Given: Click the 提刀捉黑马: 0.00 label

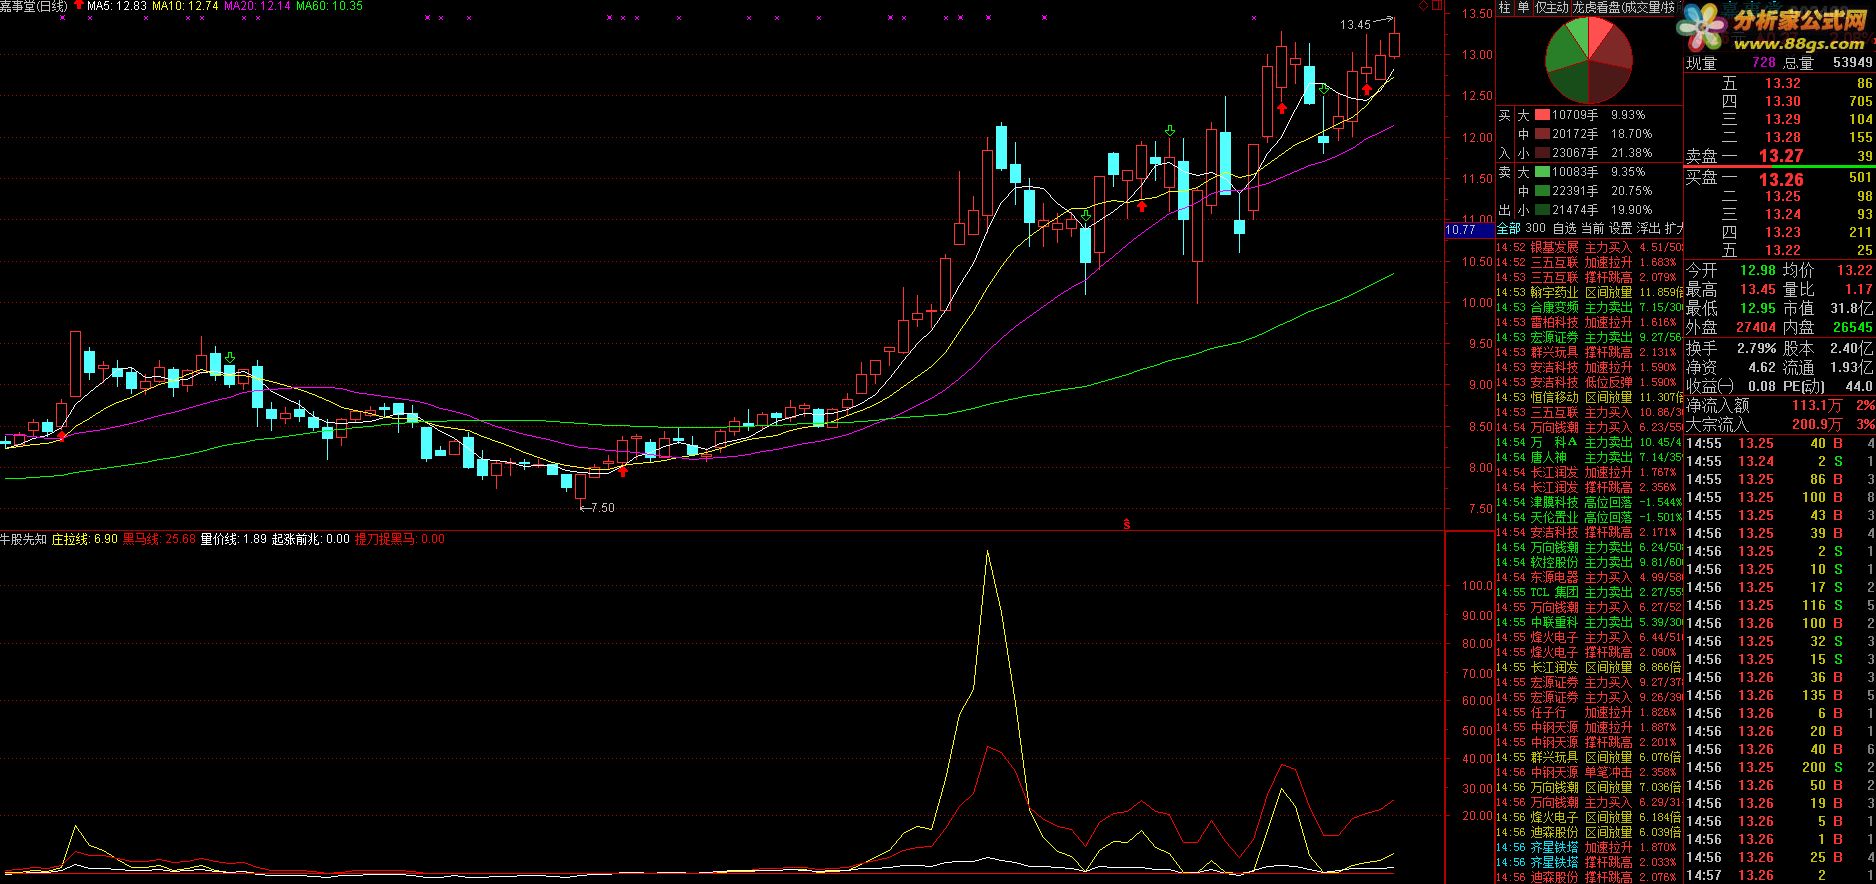Looking at the screenshot, I should (x=400, y=539).
